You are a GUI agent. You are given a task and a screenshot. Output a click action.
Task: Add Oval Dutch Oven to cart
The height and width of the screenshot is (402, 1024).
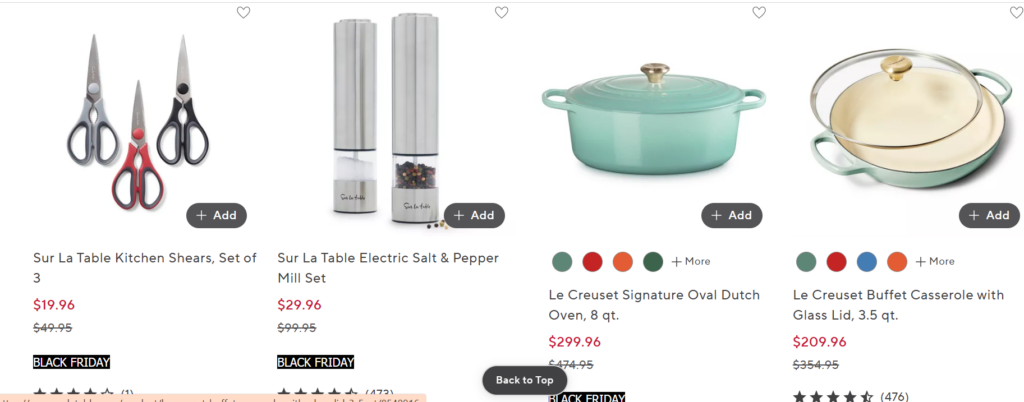click(732, 215)
